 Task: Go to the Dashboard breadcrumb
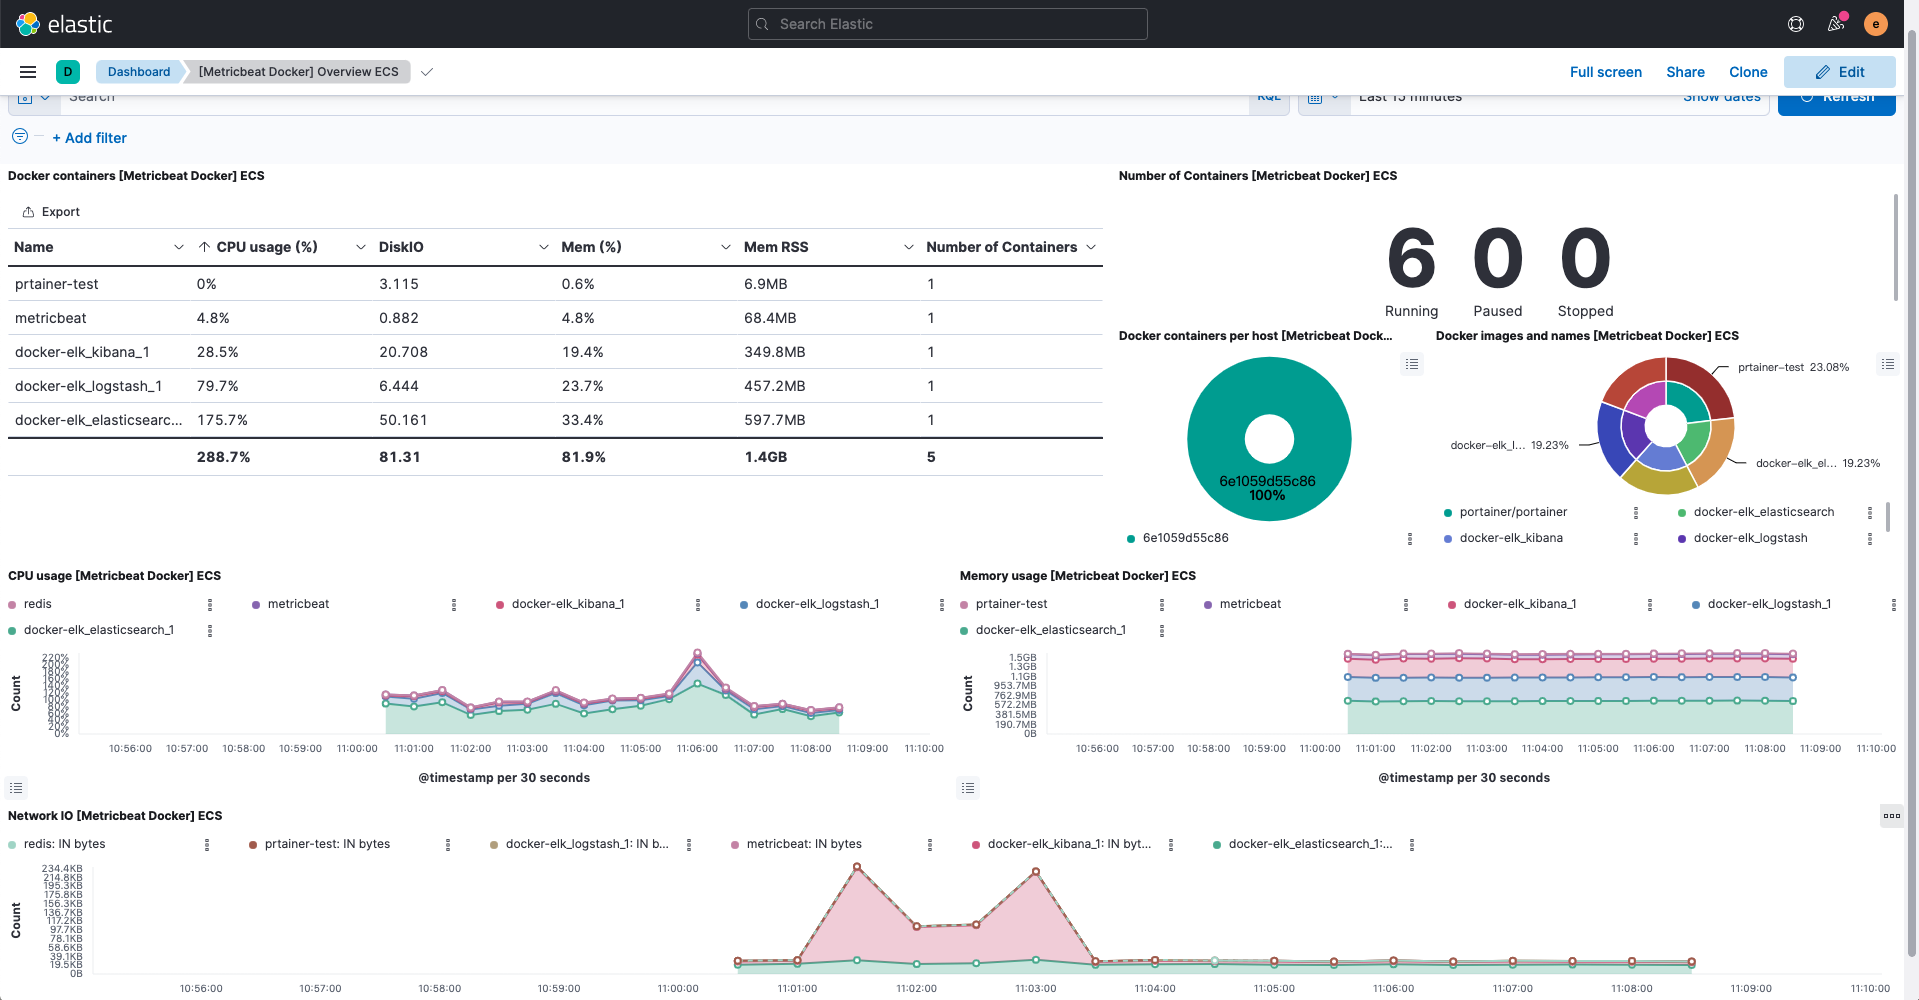[x=139, y=72]
